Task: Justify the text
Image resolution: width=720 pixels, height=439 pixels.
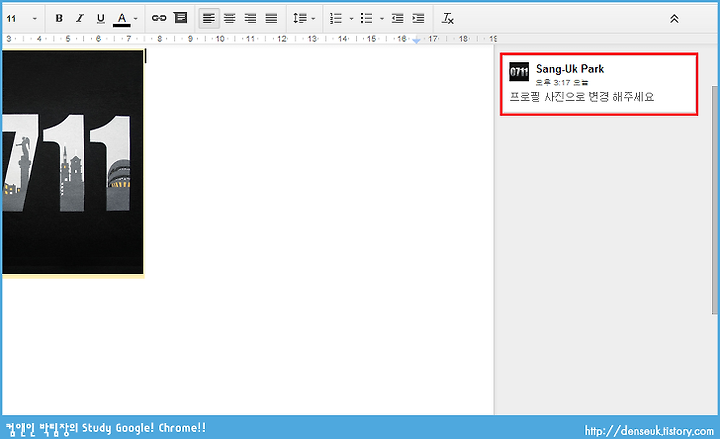Action: pos(271,18)
